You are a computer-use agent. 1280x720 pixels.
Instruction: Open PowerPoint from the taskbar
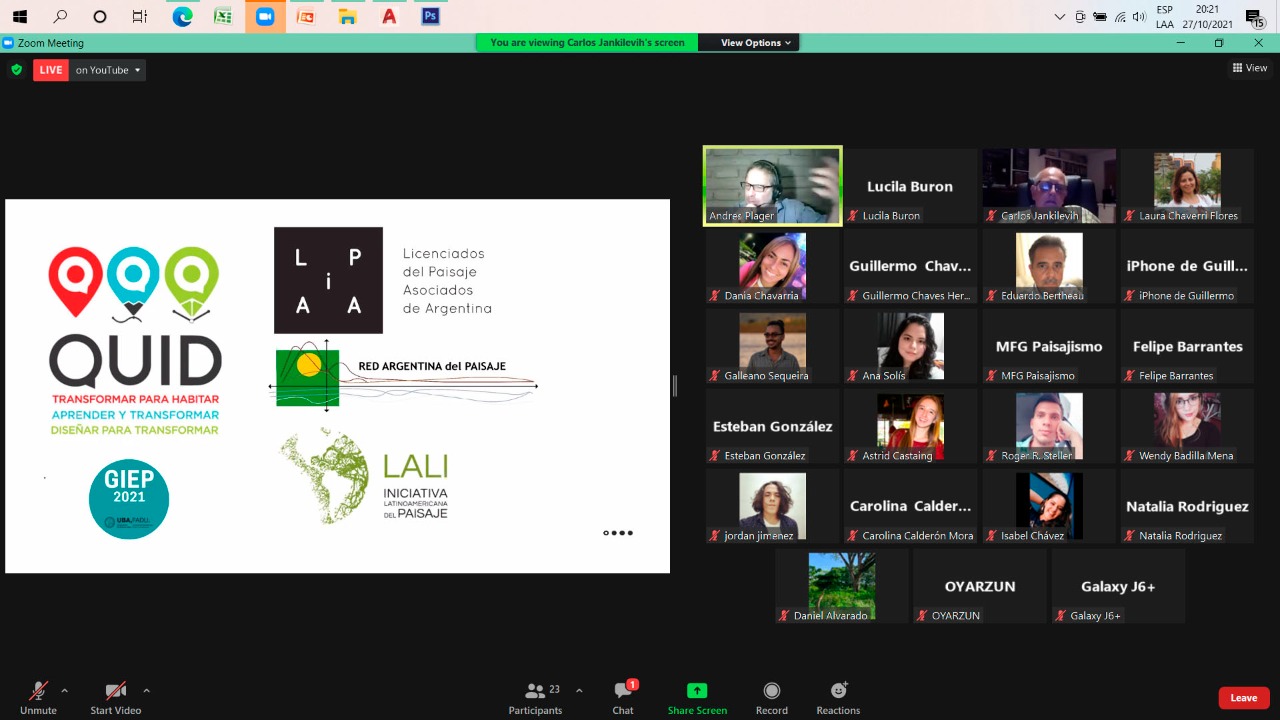pyautogui.click(x=306, y=17)
